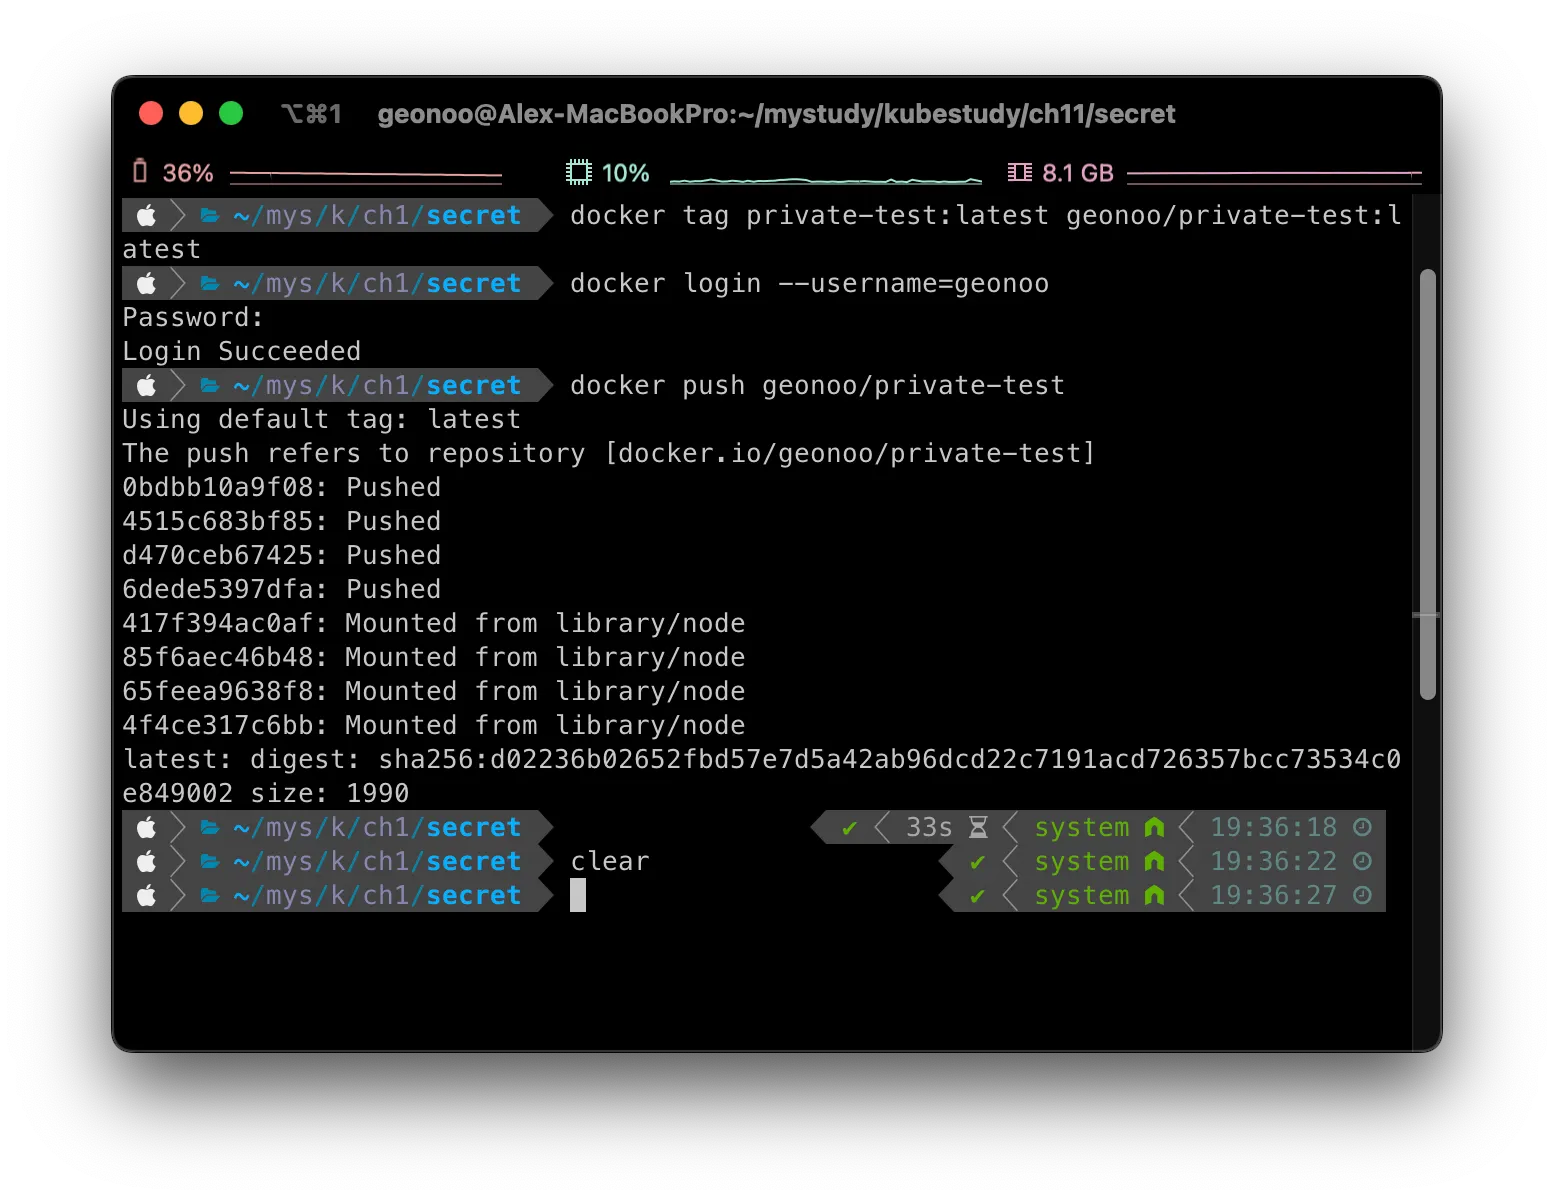Click Apple icon on docker login prompt
1554x1200 pixels.
(146, 283)
